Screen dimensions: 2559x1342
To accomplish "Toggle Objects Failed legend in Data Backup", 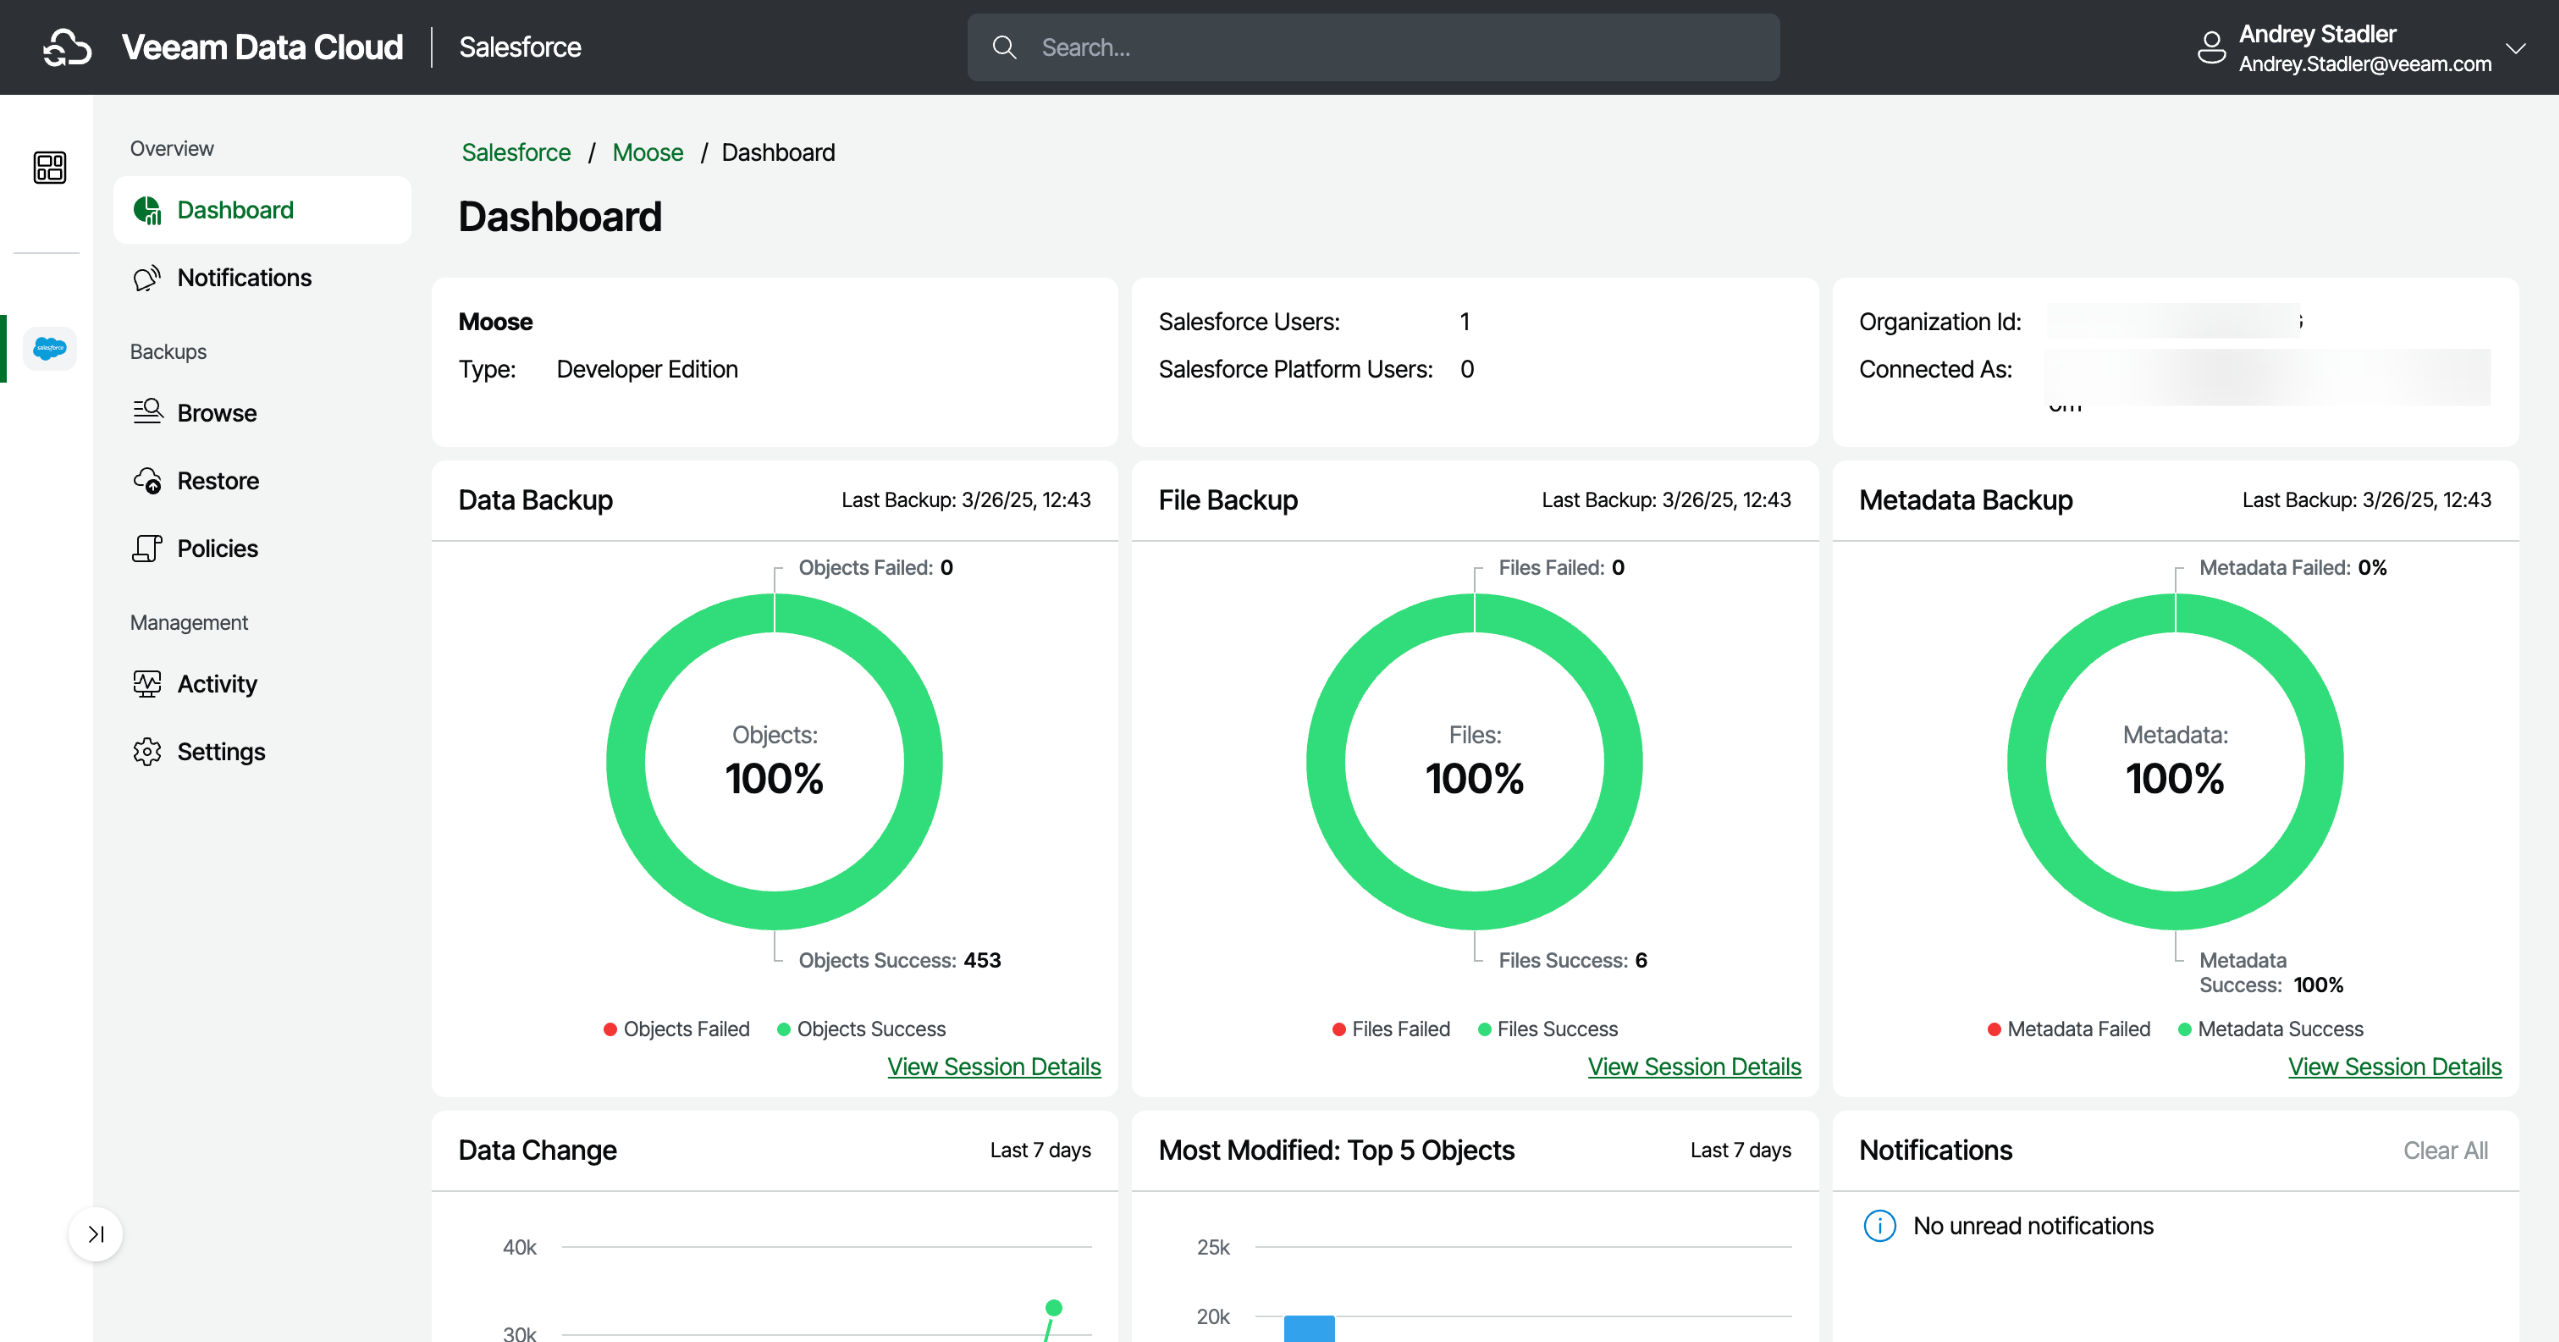I will (x=676, y=1029).
